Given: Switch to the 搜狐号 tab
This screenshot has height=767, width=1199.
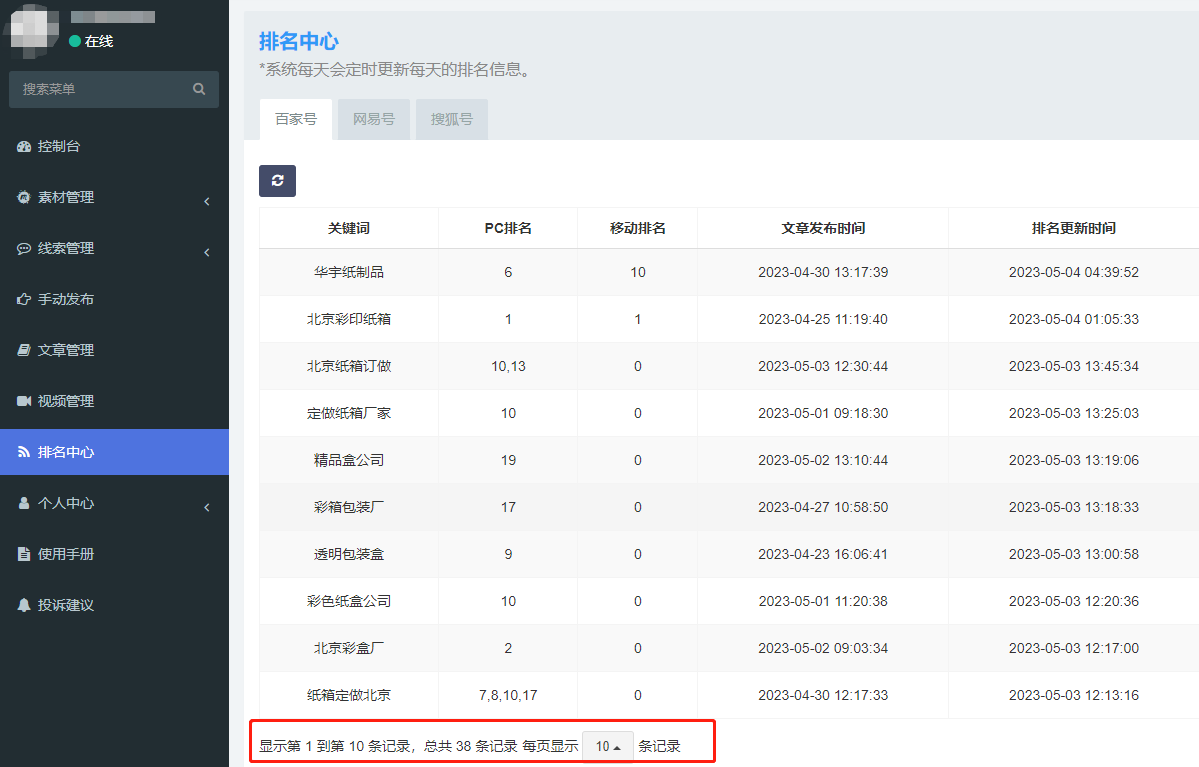Looking at the screenshot, I should [x=452, y=119].
